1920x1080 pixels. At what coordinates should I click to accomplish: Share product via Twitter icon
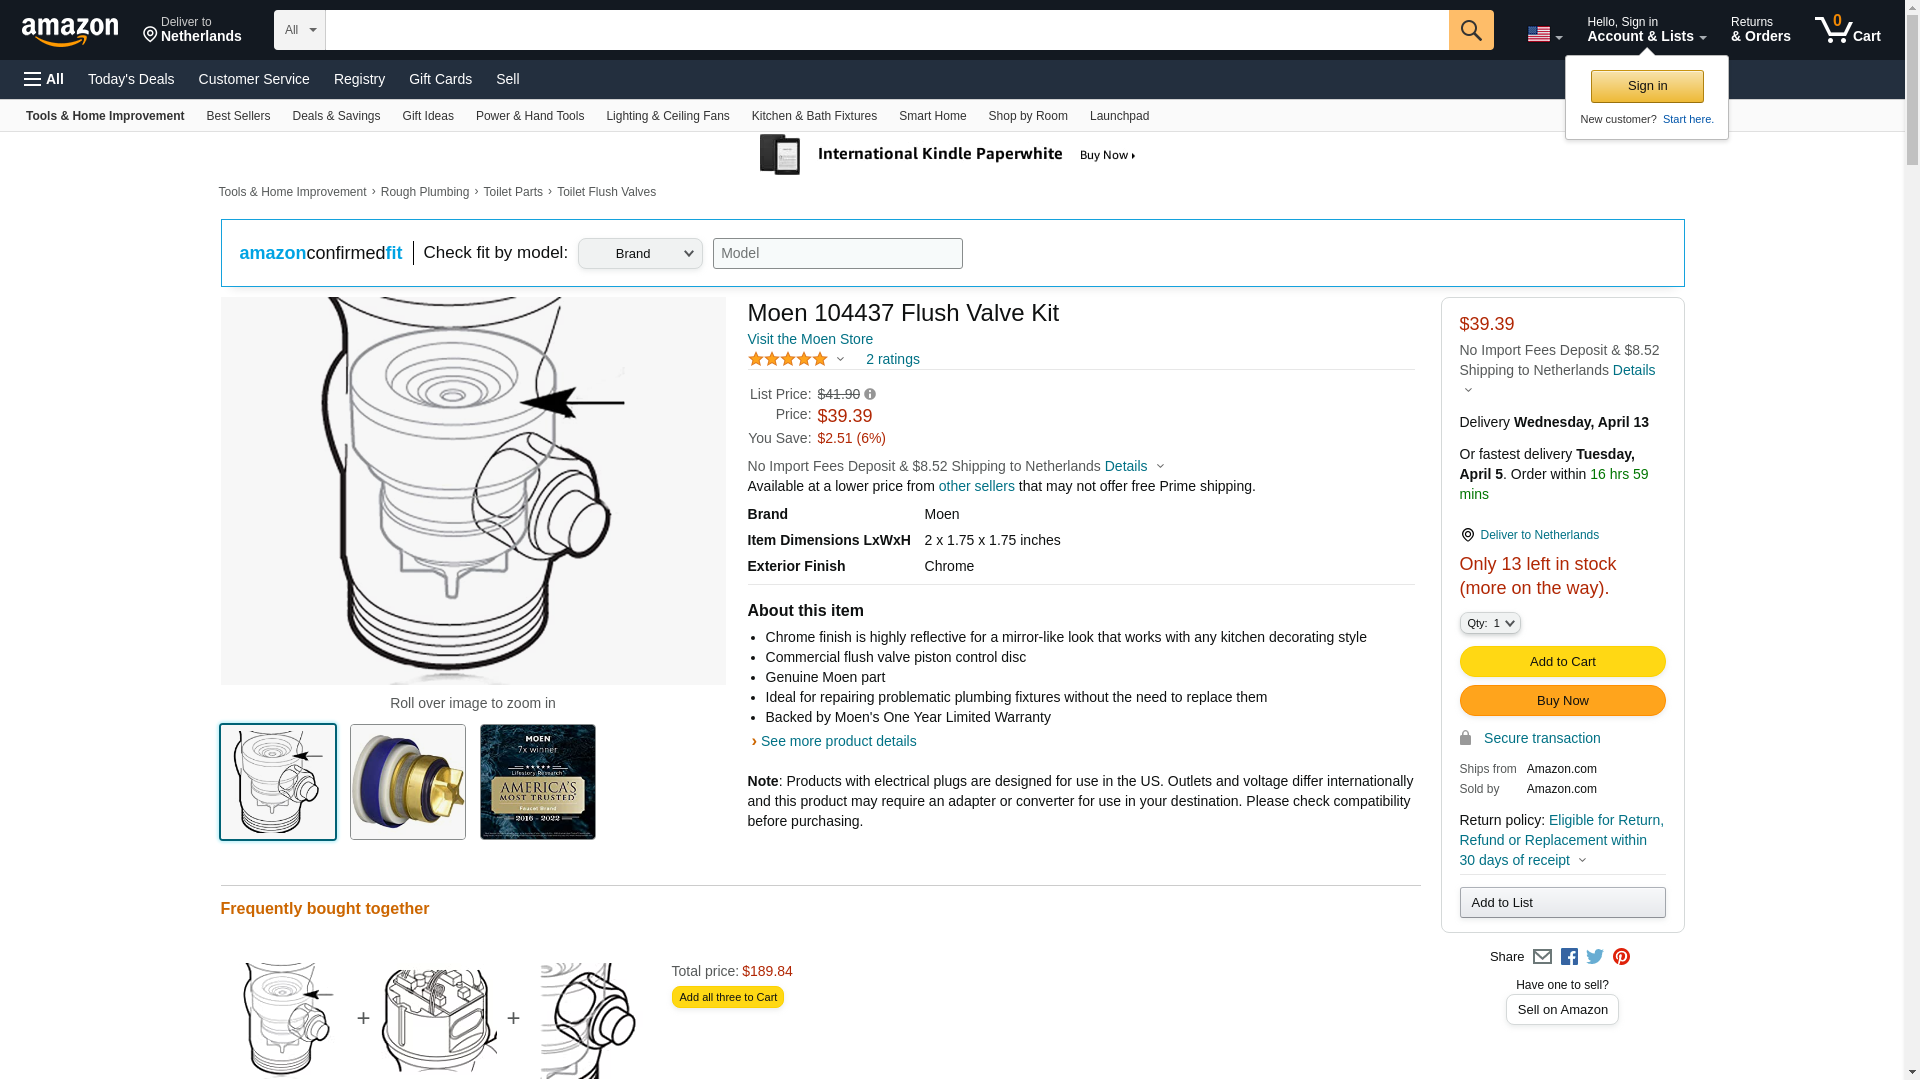[1595, 957]
